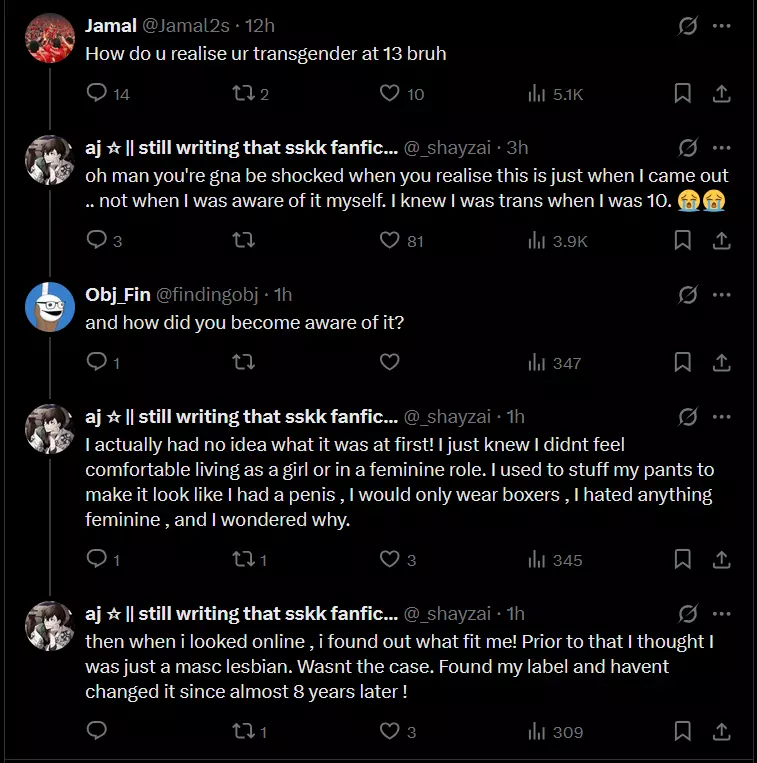Open the 3h timestamp on aj's reply
This screenshot has width=757, height=763.
click(x=517, y=148)
